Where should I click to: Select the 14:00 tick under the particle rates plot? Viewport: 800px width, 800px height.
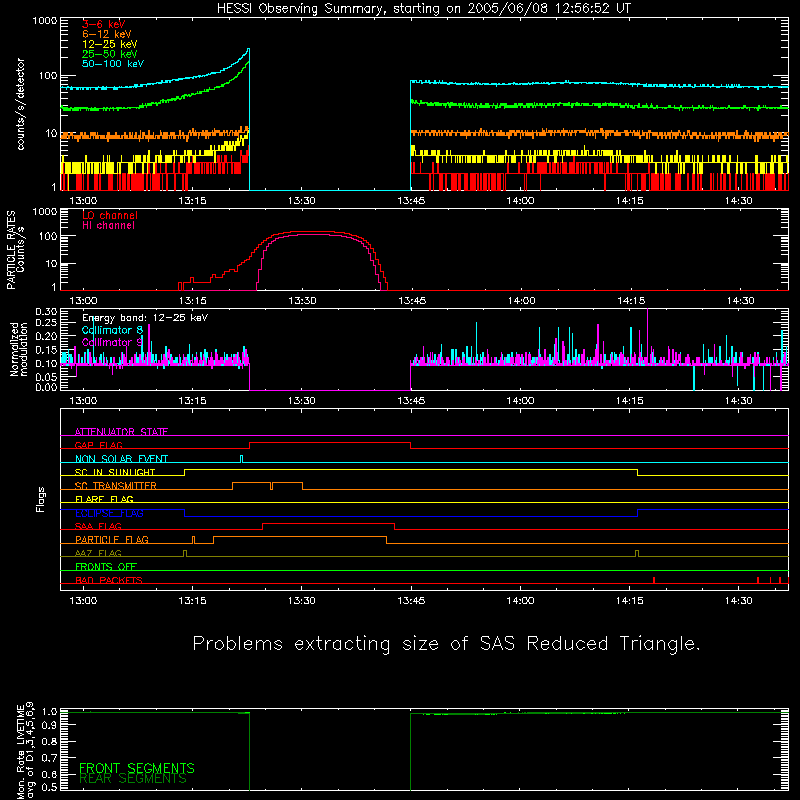point(521,301)
